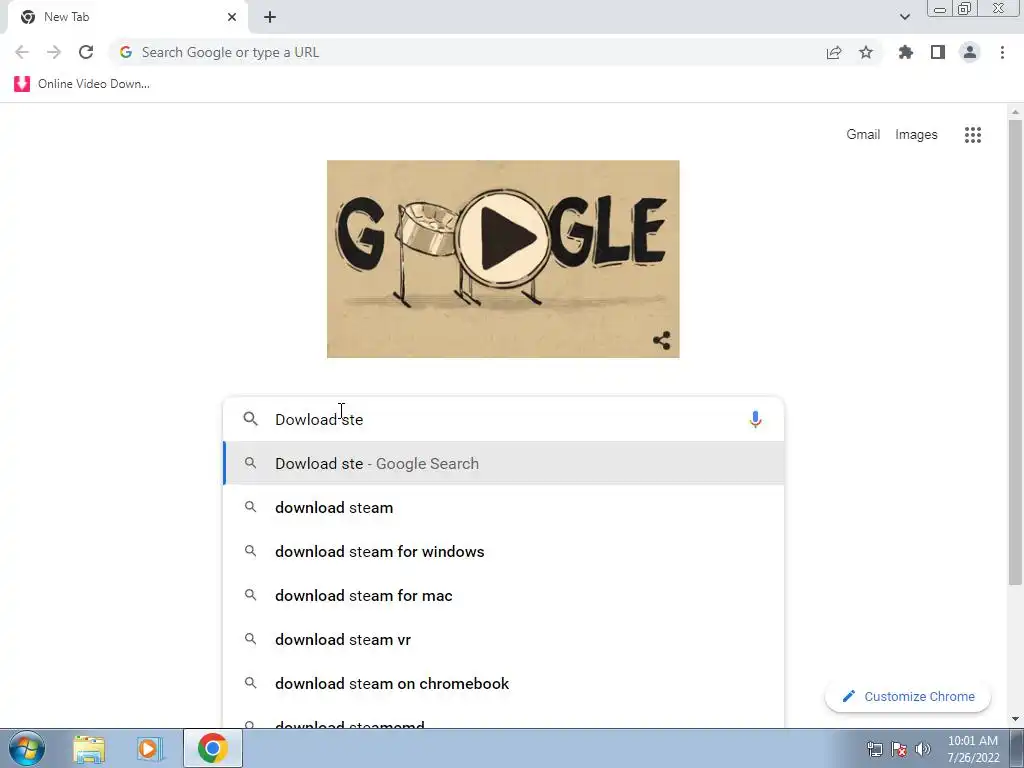
Task: Open the volume speaker tray icon
Action: pyautogui.click(x=923, y=749)
